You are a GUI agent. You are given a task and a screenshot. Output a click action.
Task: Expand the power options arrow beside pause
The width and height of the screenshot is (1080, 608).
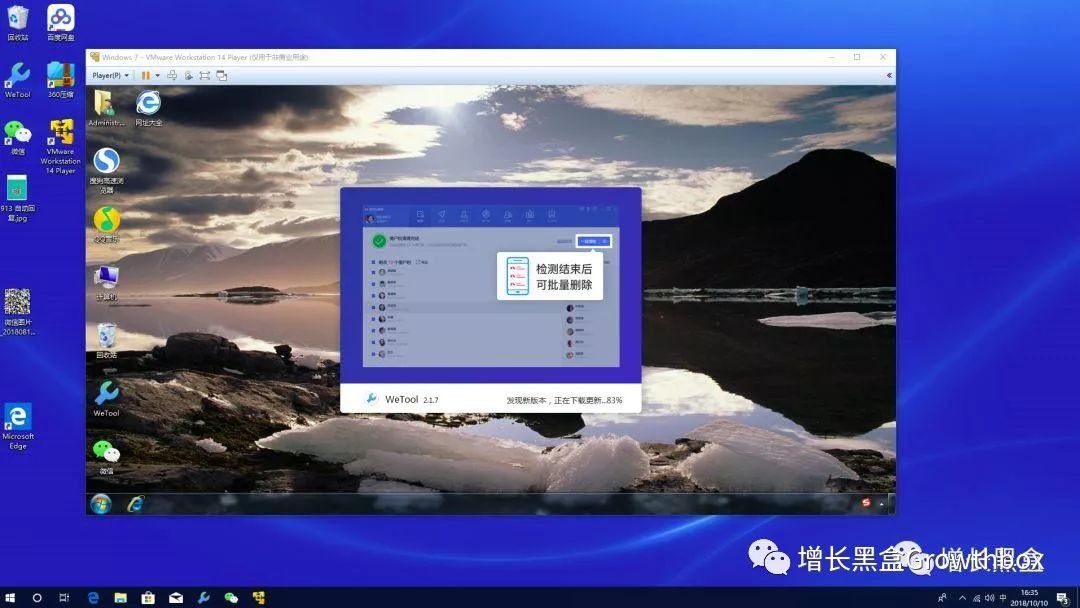click(x=158, y=76)
